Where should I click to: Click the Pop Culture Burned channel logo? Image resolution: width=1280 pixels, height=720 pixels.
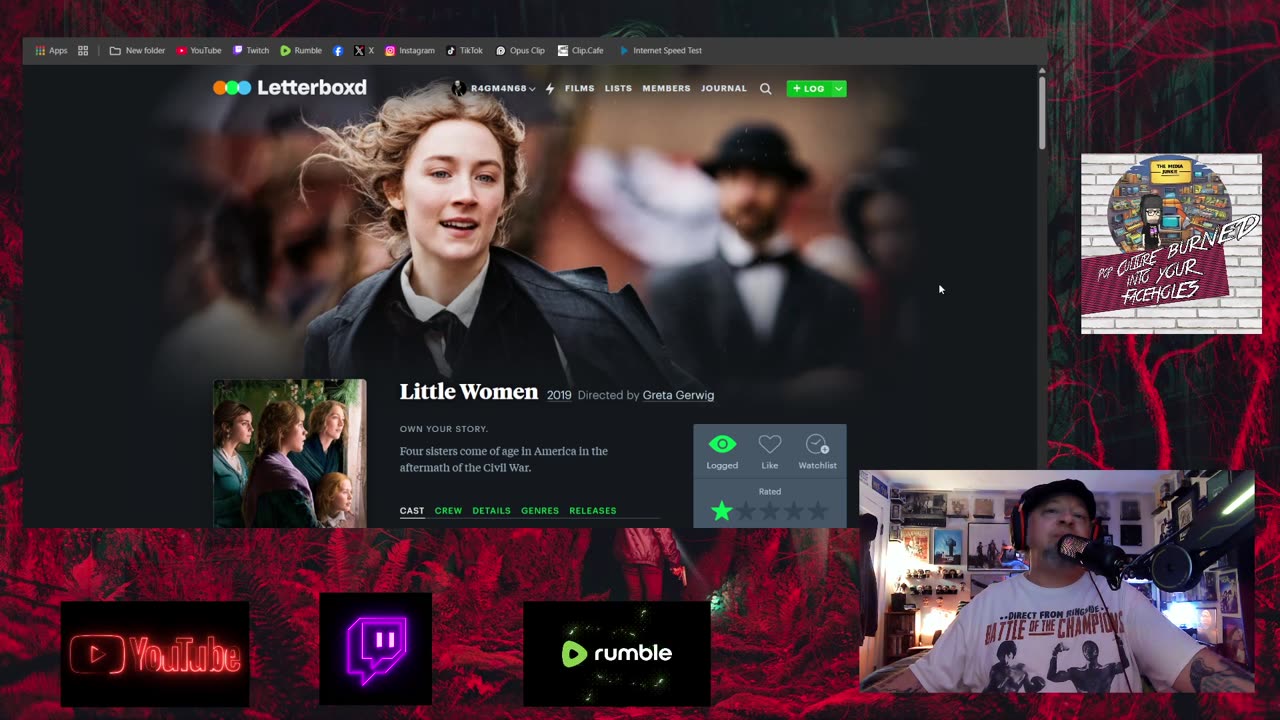[x=1171, y=243]
